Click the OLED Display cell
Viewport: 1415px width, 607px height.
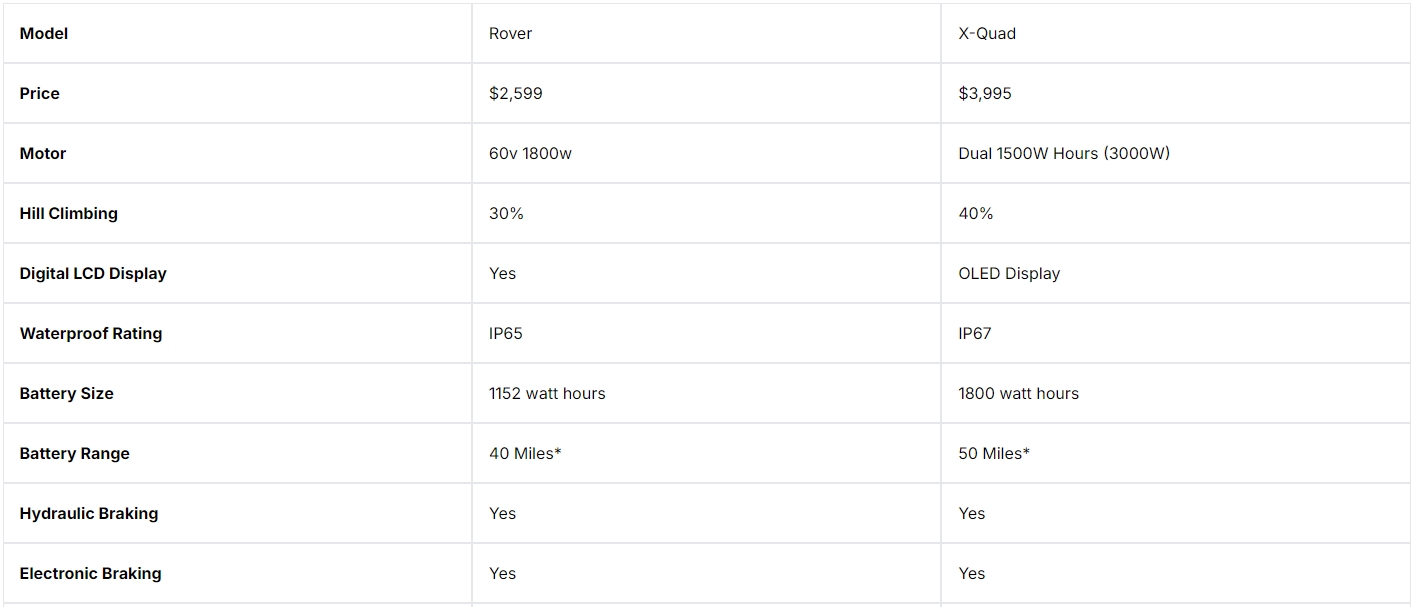click(x=1008, y=273)
